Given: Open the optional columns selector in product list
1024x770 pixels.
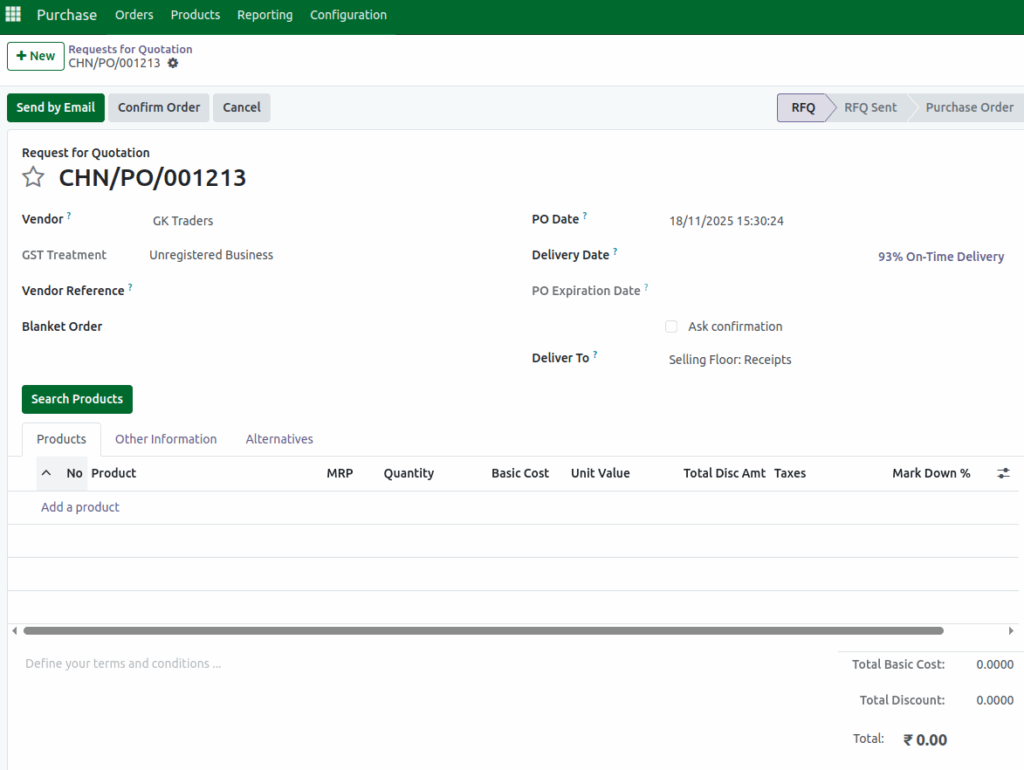Looking at the screenshot, I should pos(1003,472).
